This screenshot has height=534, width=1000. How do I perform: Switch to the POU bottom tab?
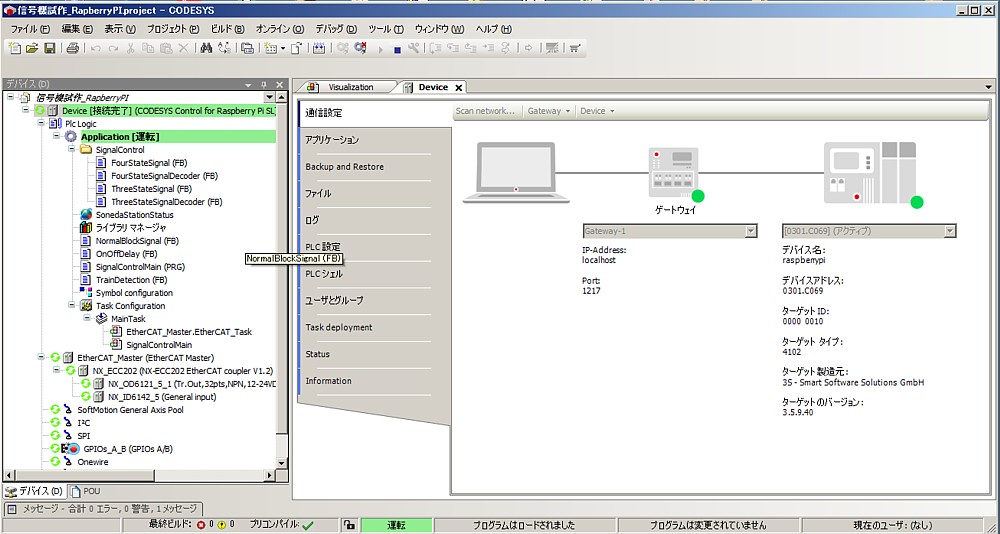85,491
